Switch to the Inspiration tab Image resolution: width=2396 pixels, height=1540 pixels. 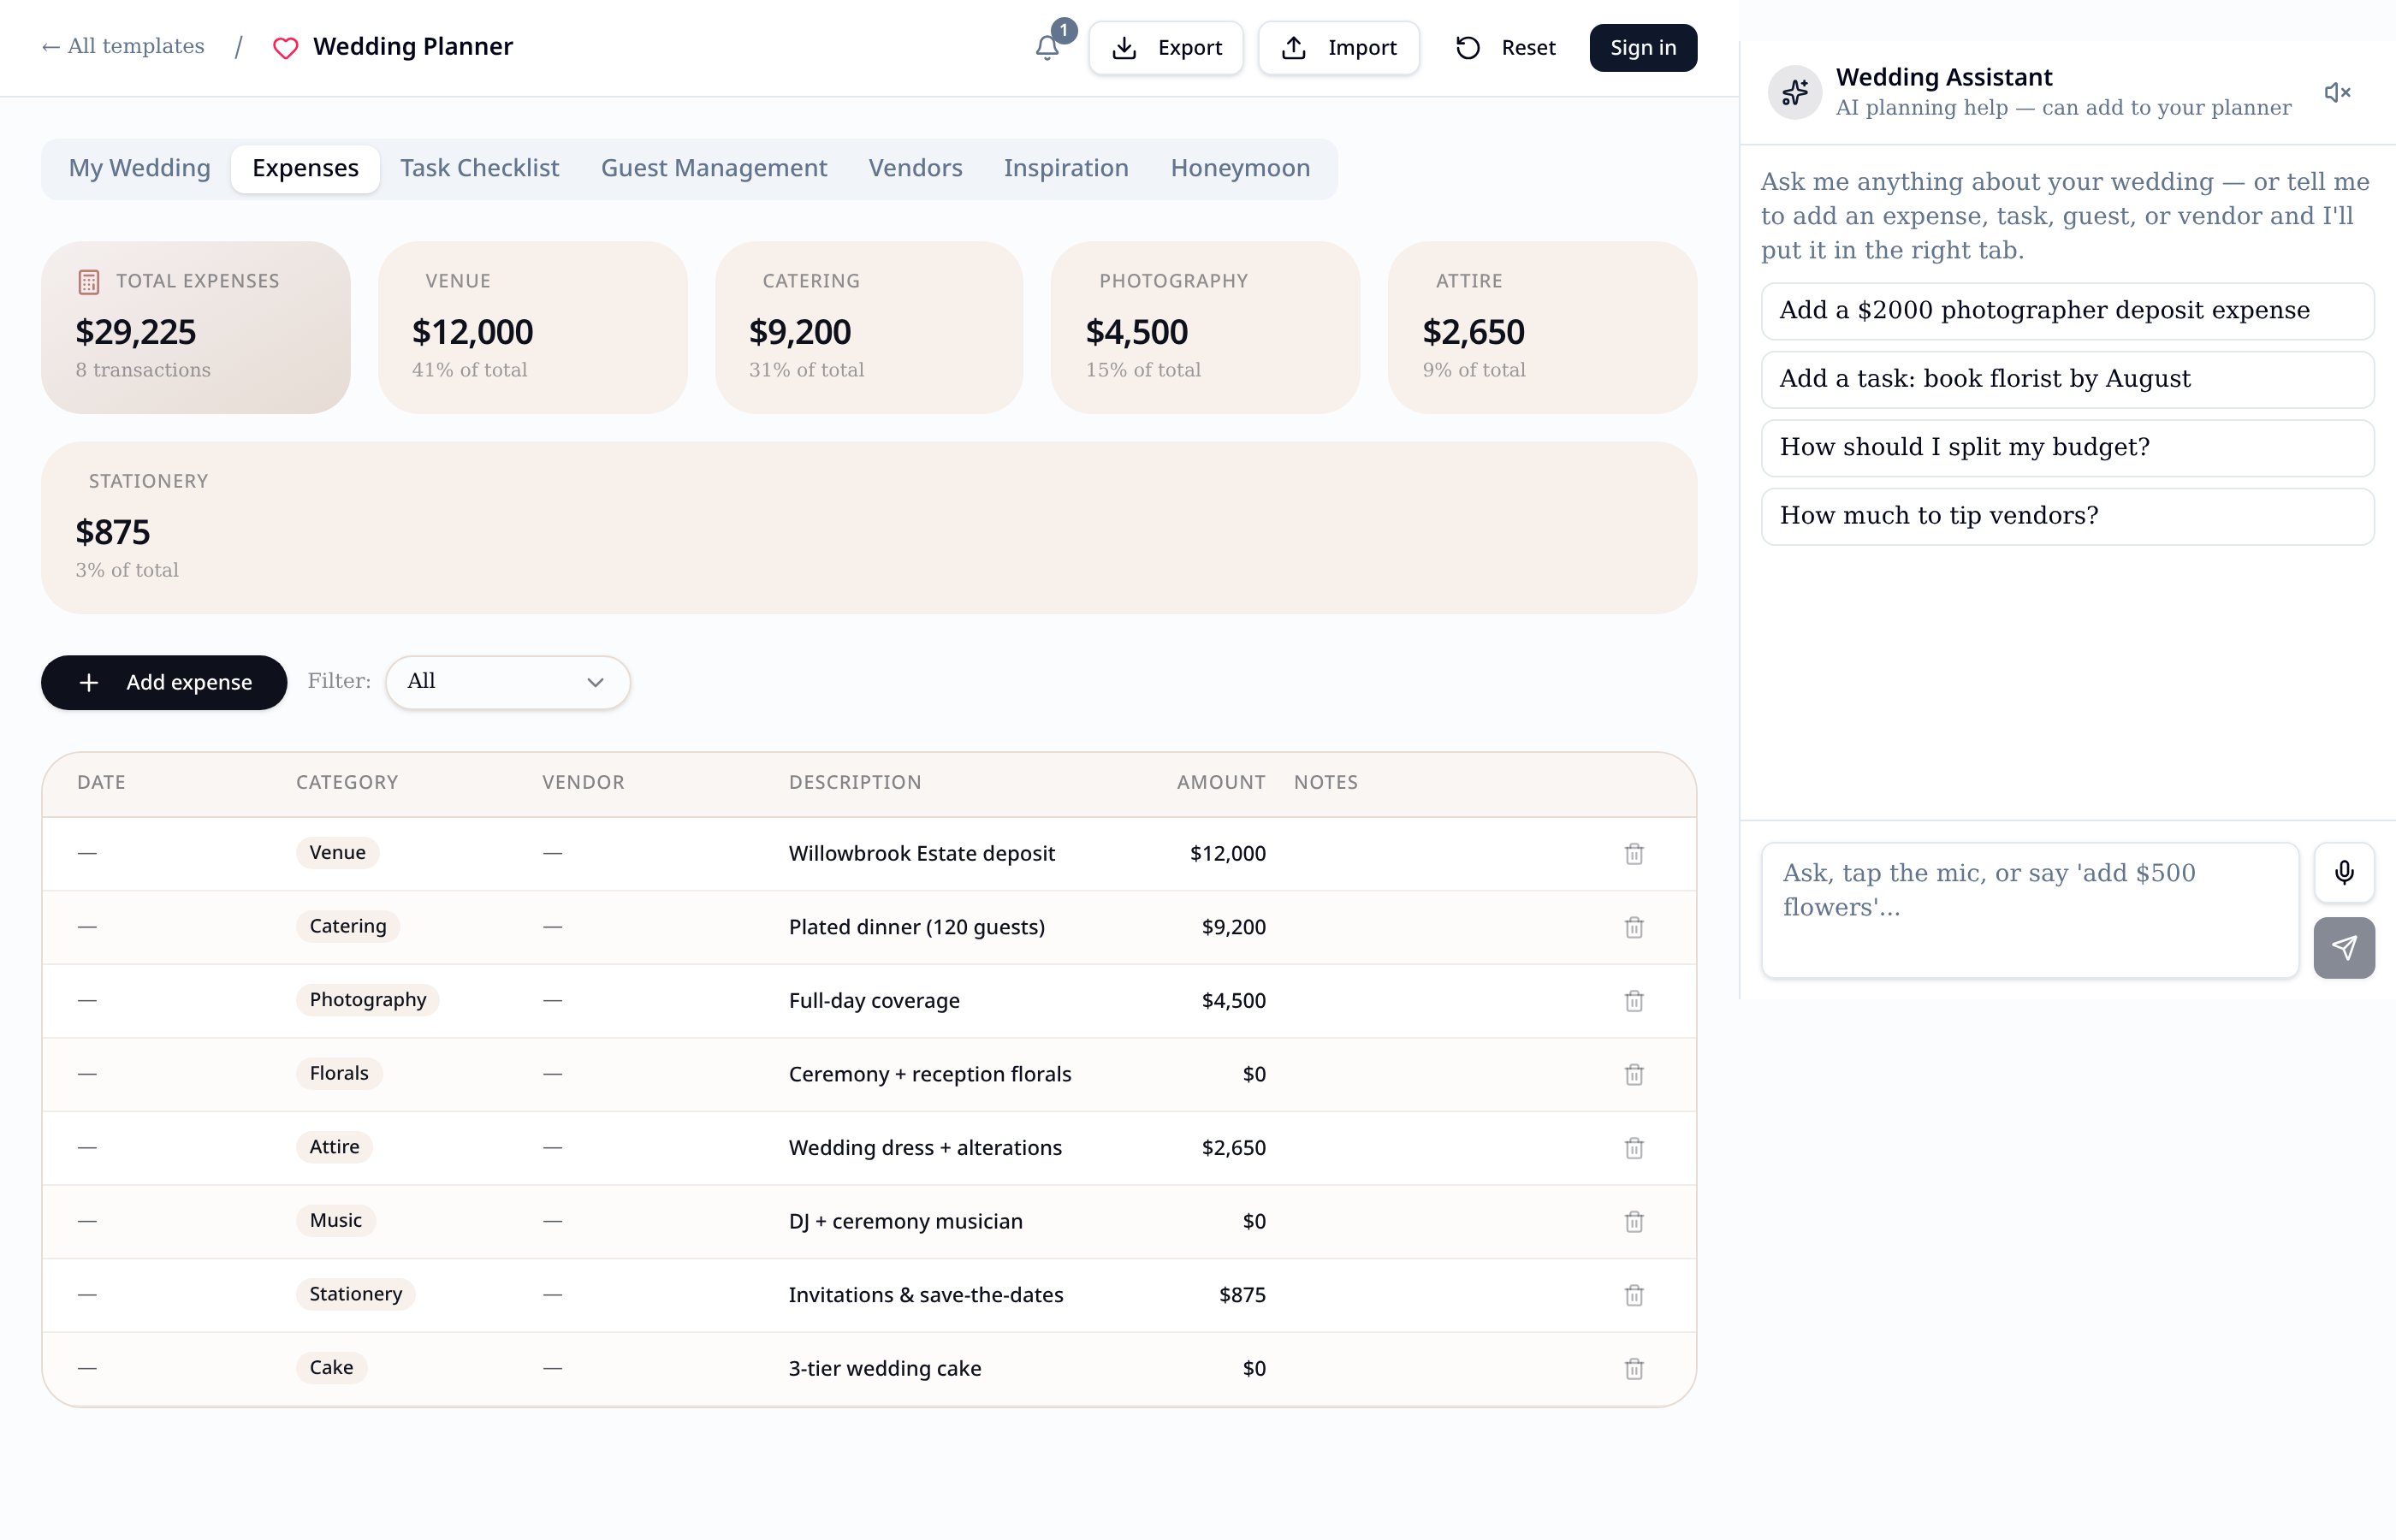pos(1066,168)
